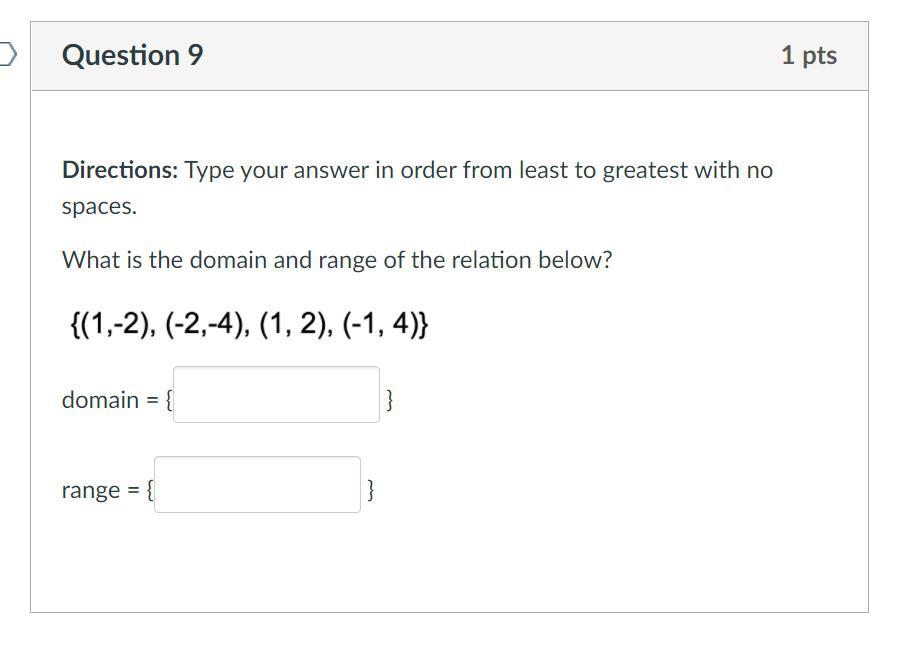Click the "domain =" label text

click(x=110, y=400)
